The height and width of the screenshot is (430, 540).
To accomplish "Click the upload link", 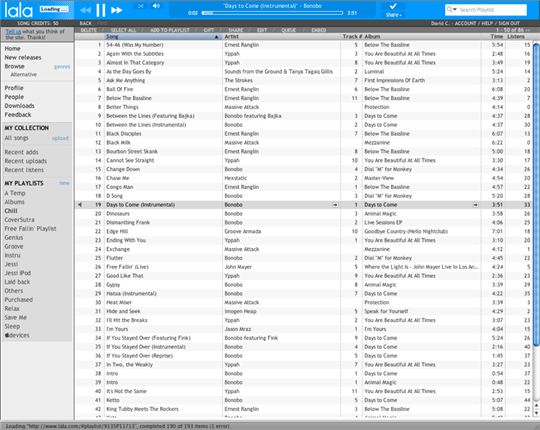I will [x=60, y=138].
